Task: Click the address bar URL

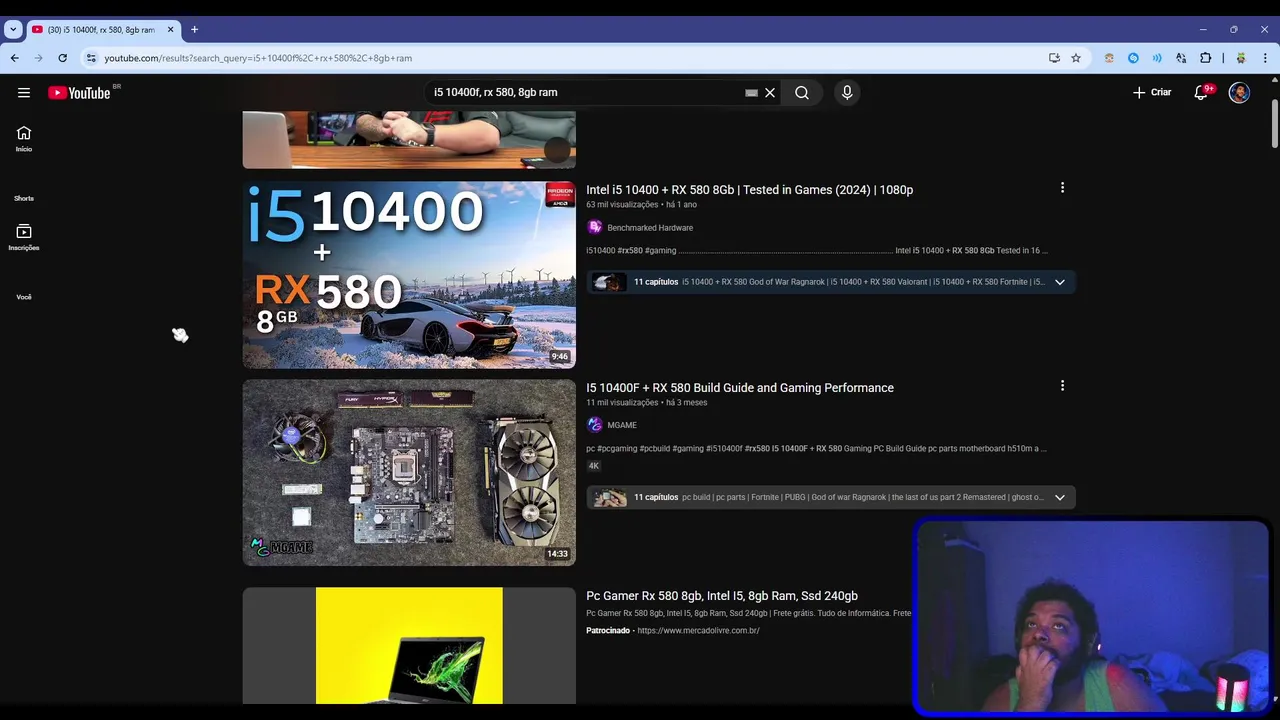Action: pos(258,58)
